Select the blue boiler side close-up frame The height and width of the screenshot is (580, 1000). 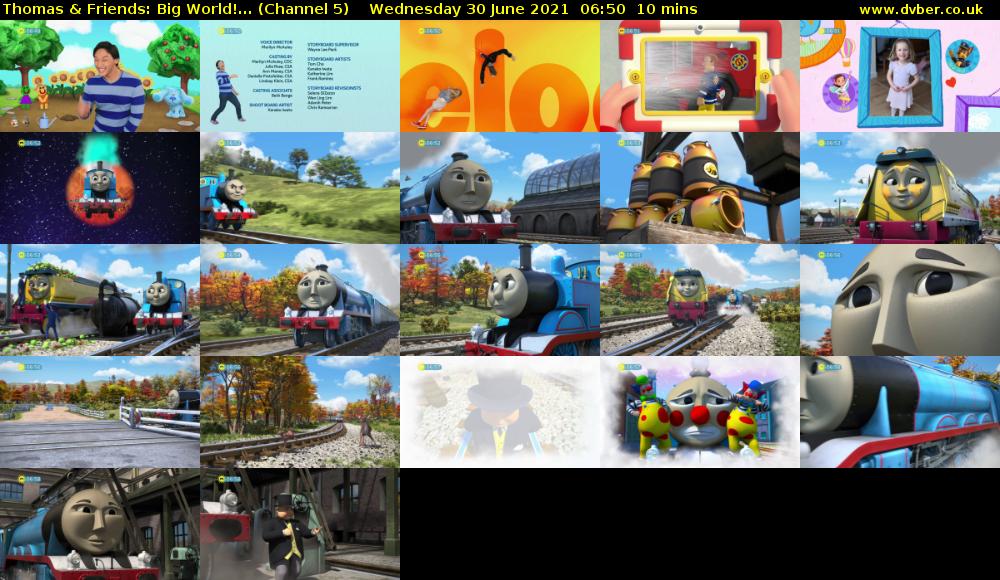[900, 412]
